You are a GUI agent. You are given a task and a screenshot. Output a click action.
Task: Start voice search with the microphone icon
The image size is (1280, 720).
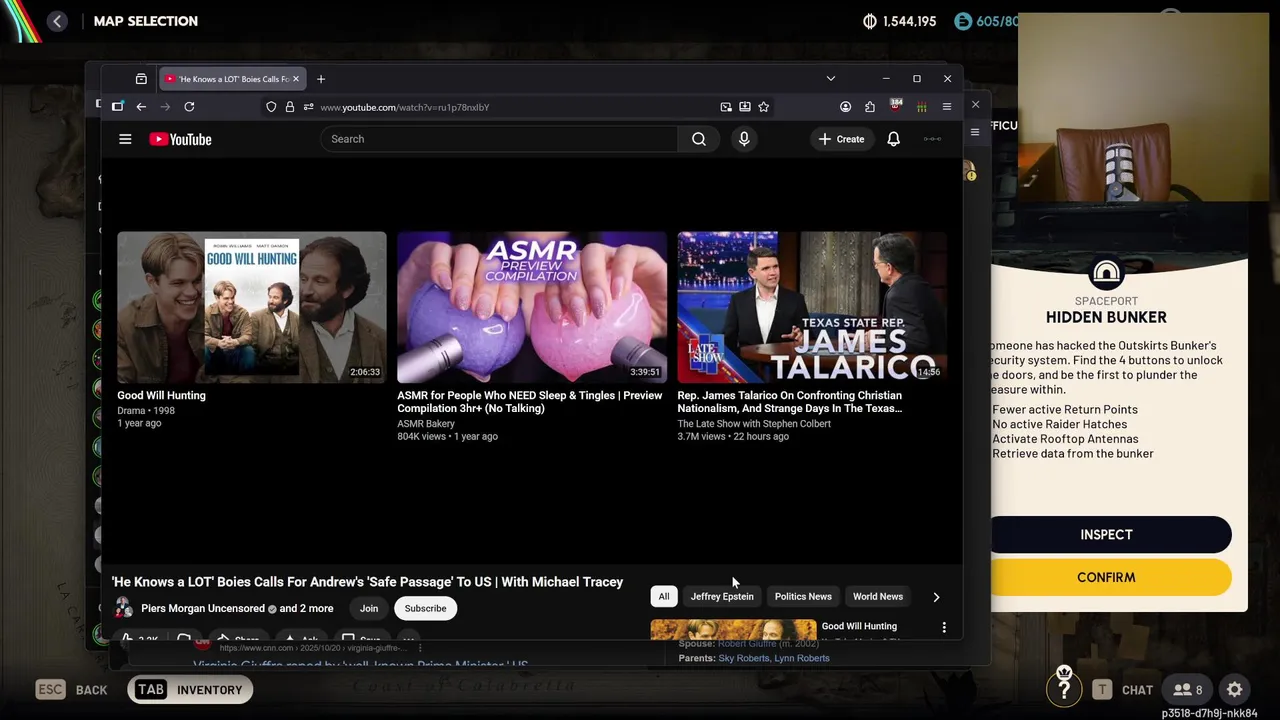[x=744, y=139]
